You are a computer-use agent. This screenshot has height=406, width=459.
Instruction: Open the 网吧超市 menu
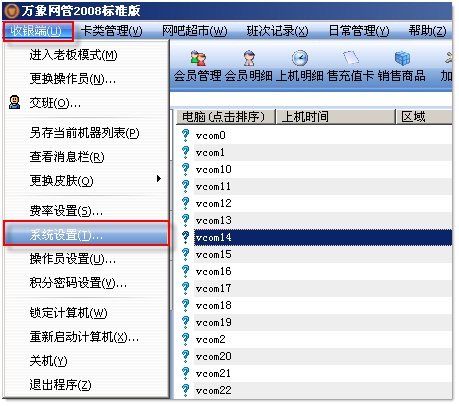coord(194,31)
